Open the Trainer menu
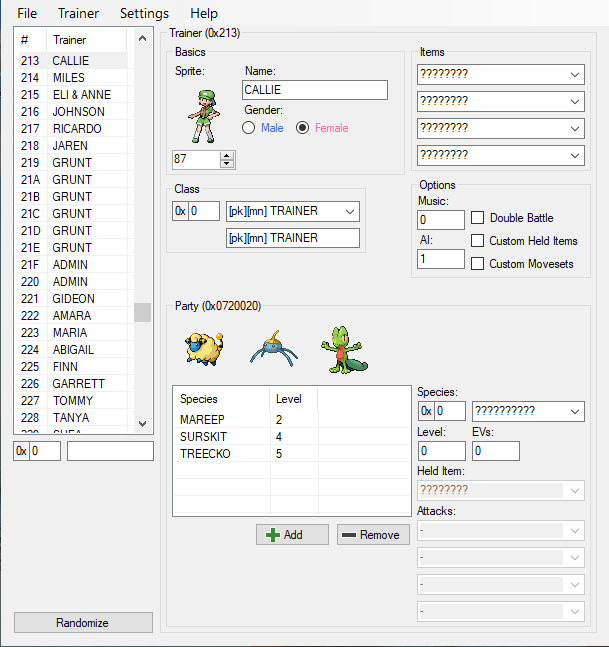 pos(78,13)
